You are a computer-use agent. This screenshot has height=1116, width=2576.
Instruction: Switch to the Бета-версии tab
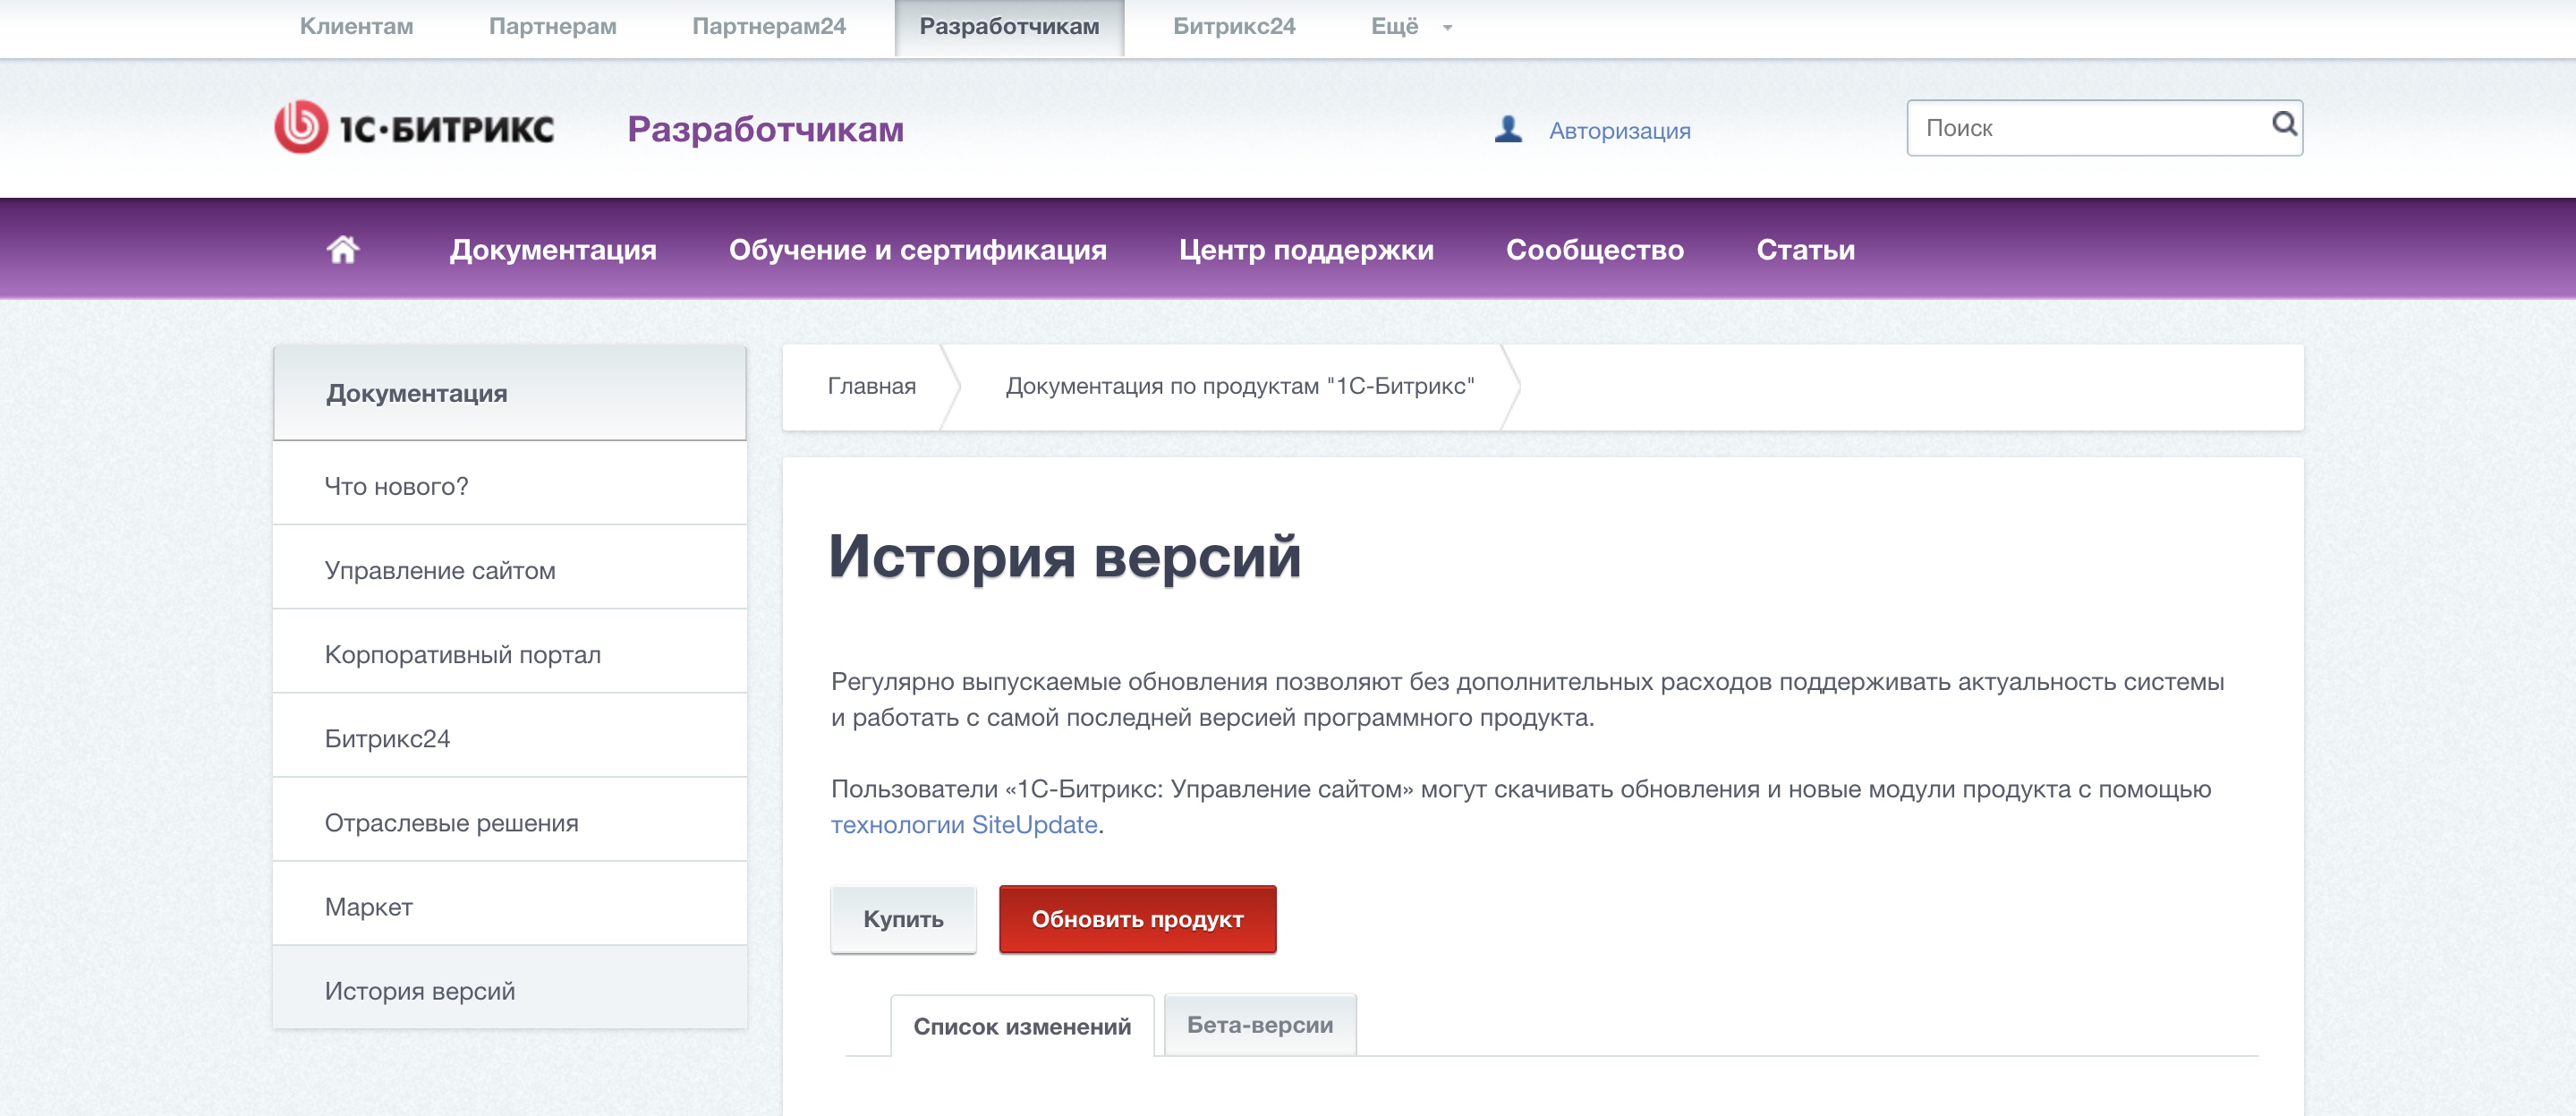click(x=1260, y=1024)
